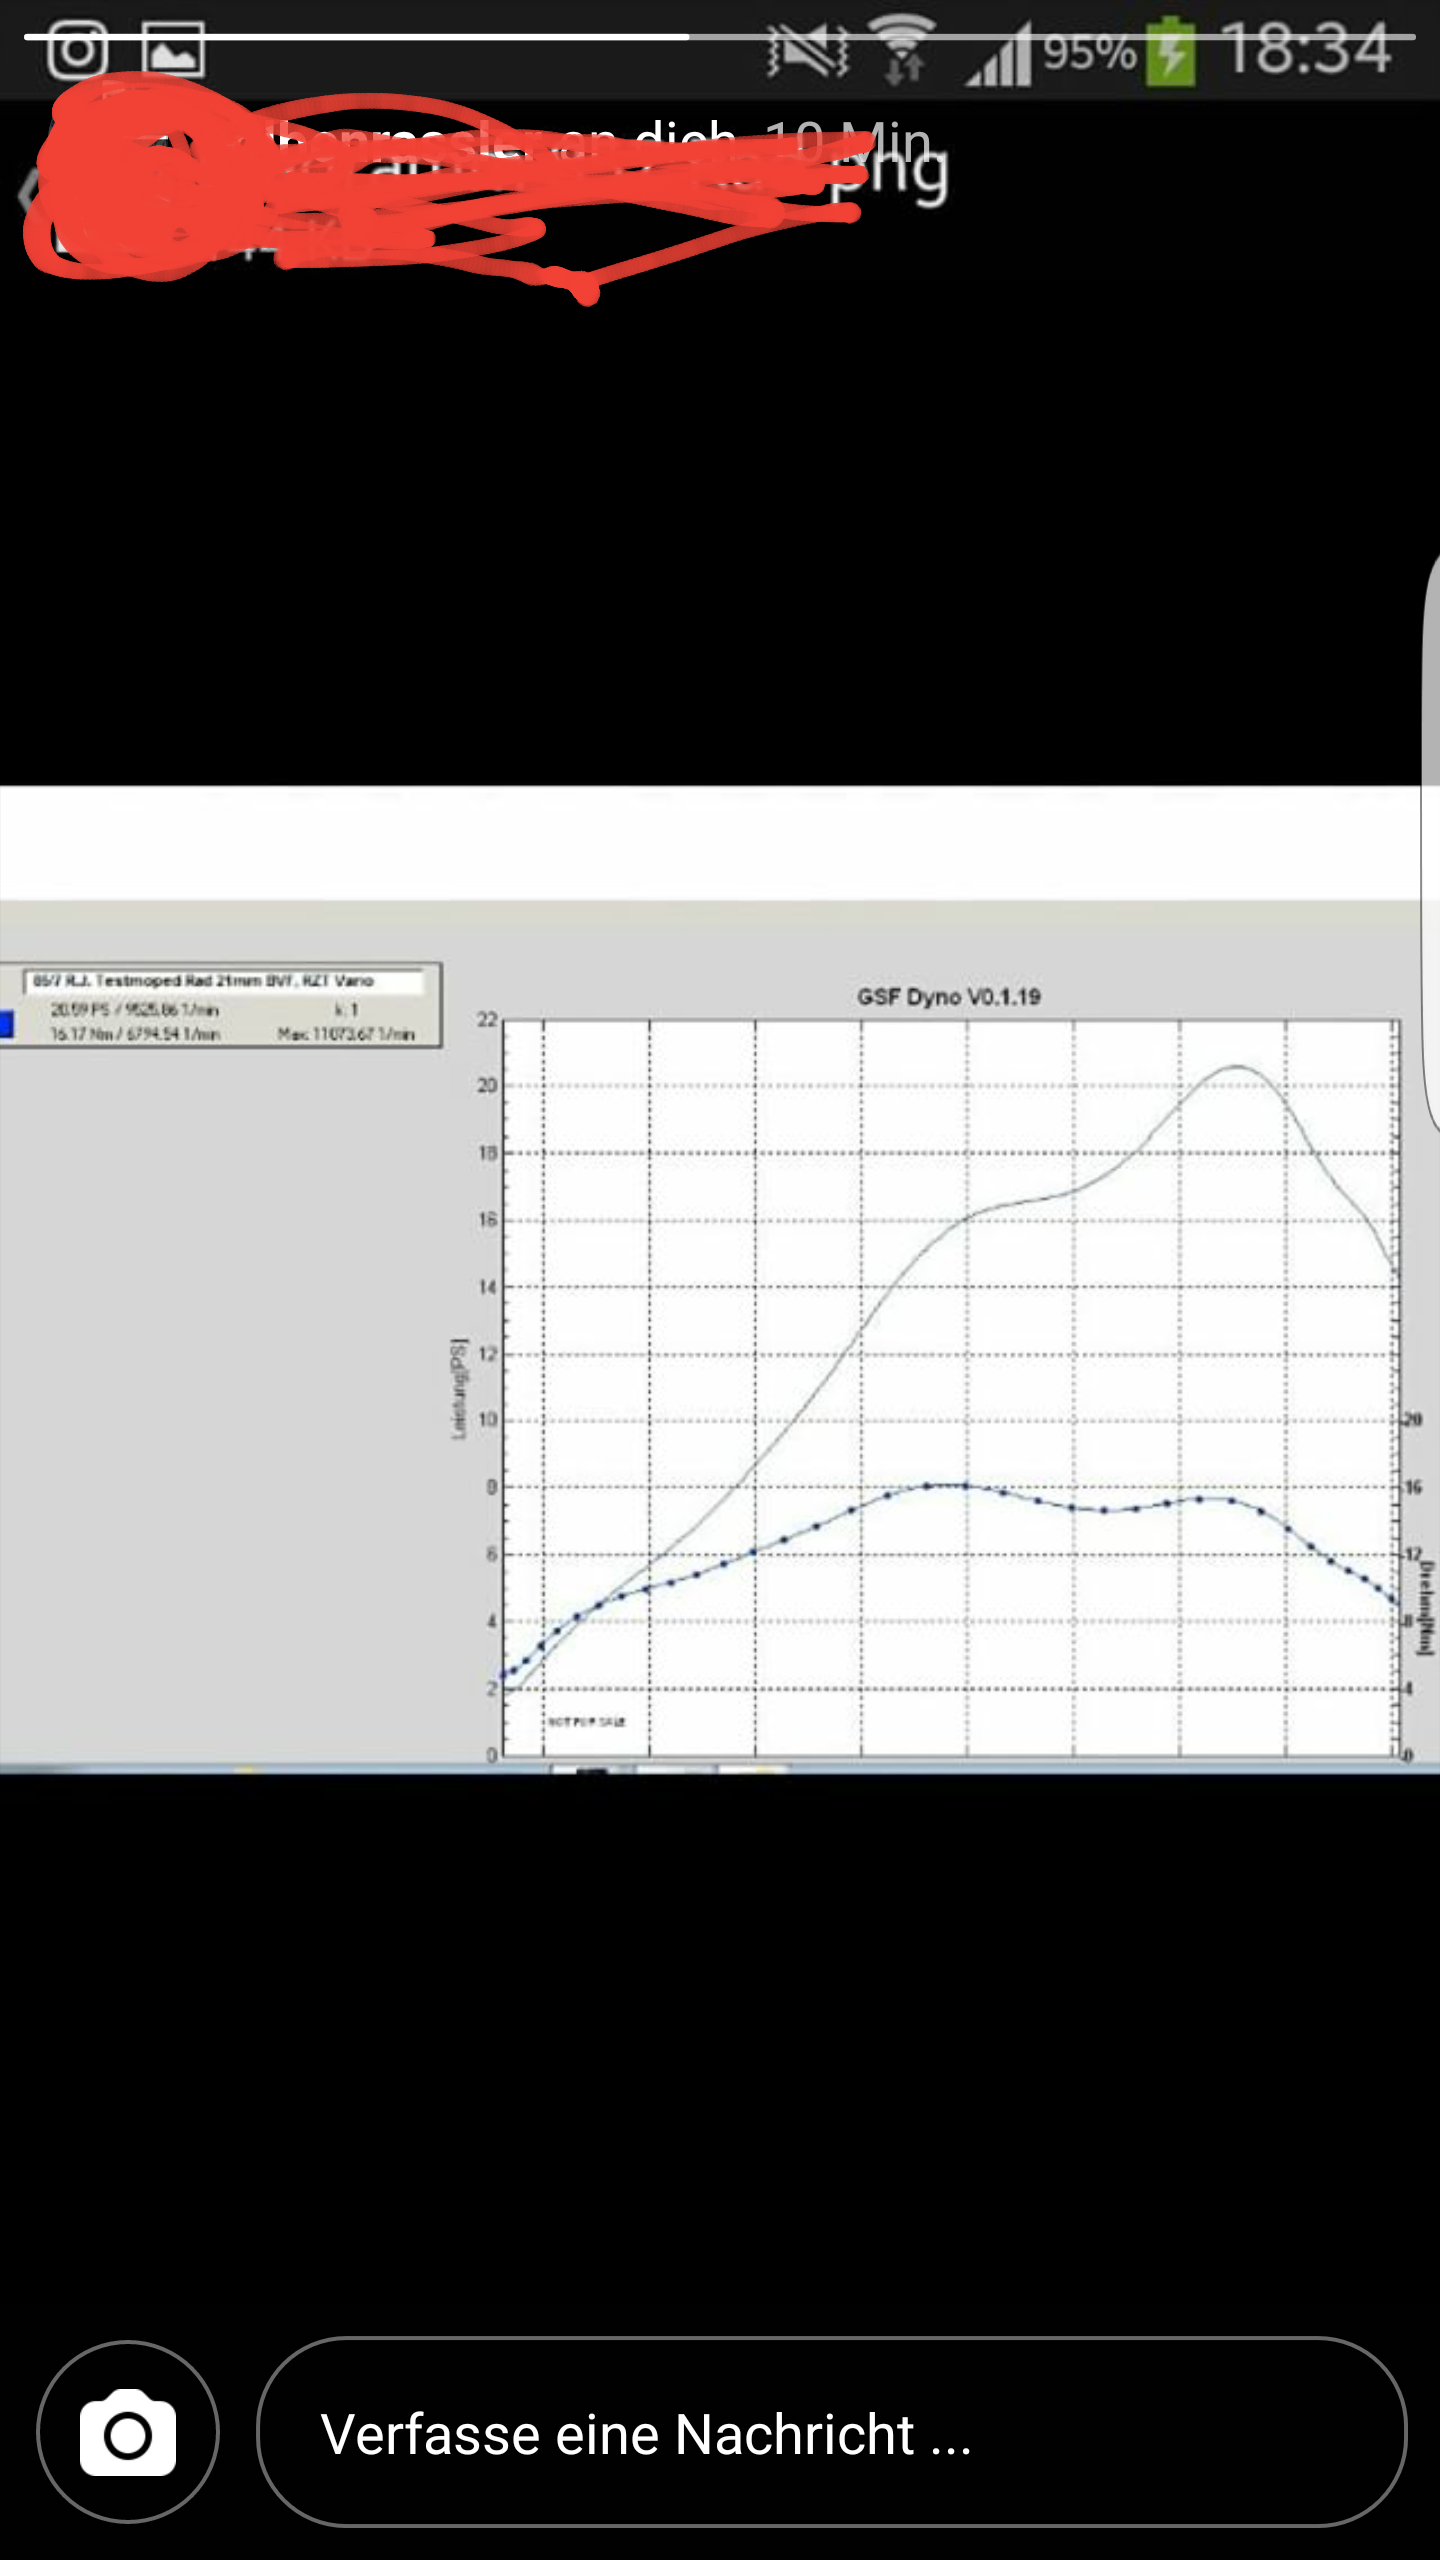Tap the mobile signal strength bars

click(x=998, y=55)
